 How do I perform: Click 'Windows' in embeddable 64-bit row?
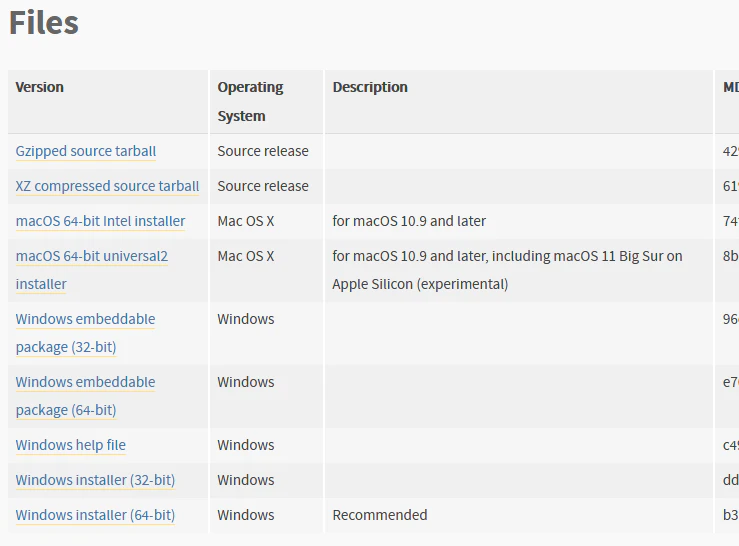[246, 382]
